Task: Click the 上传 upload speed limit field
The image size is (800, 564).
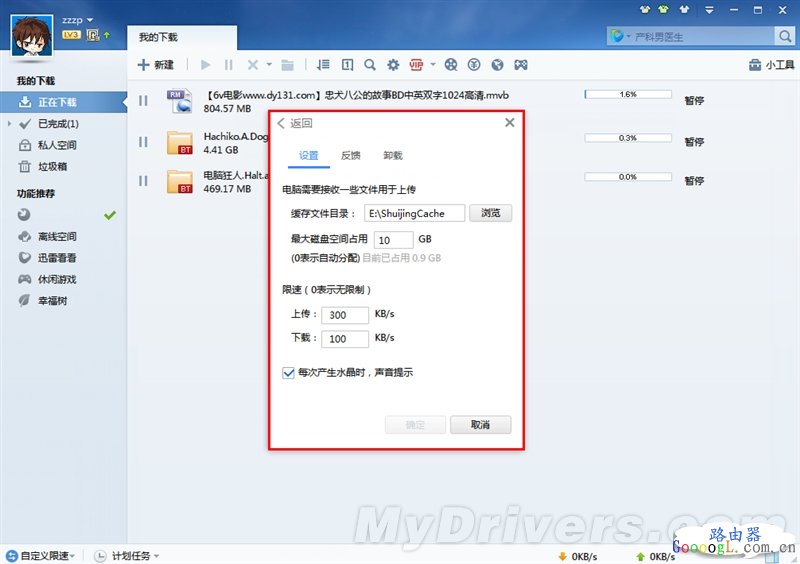Action: [x=346, y=315]
